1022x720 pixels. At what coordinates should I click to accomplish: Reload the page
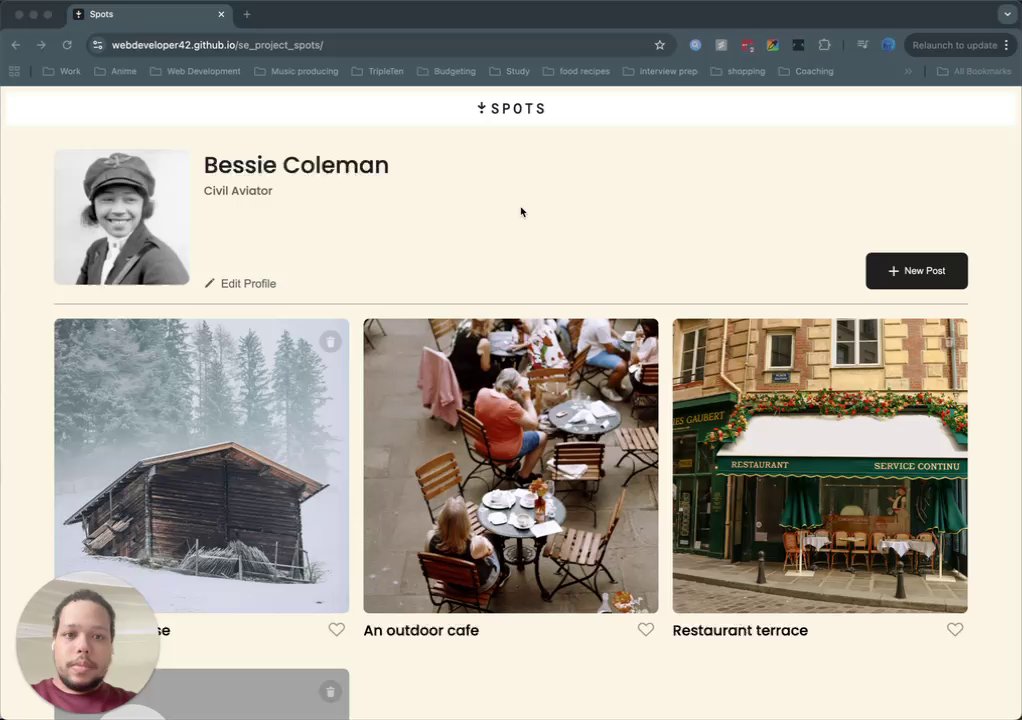[66, 45]
